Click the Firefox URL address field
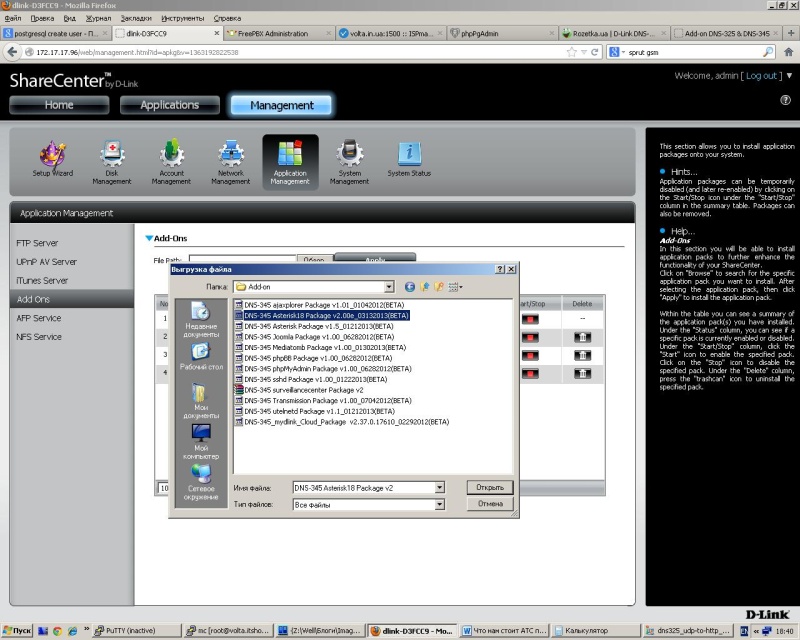The image size is (800, 640). point(298,52)
